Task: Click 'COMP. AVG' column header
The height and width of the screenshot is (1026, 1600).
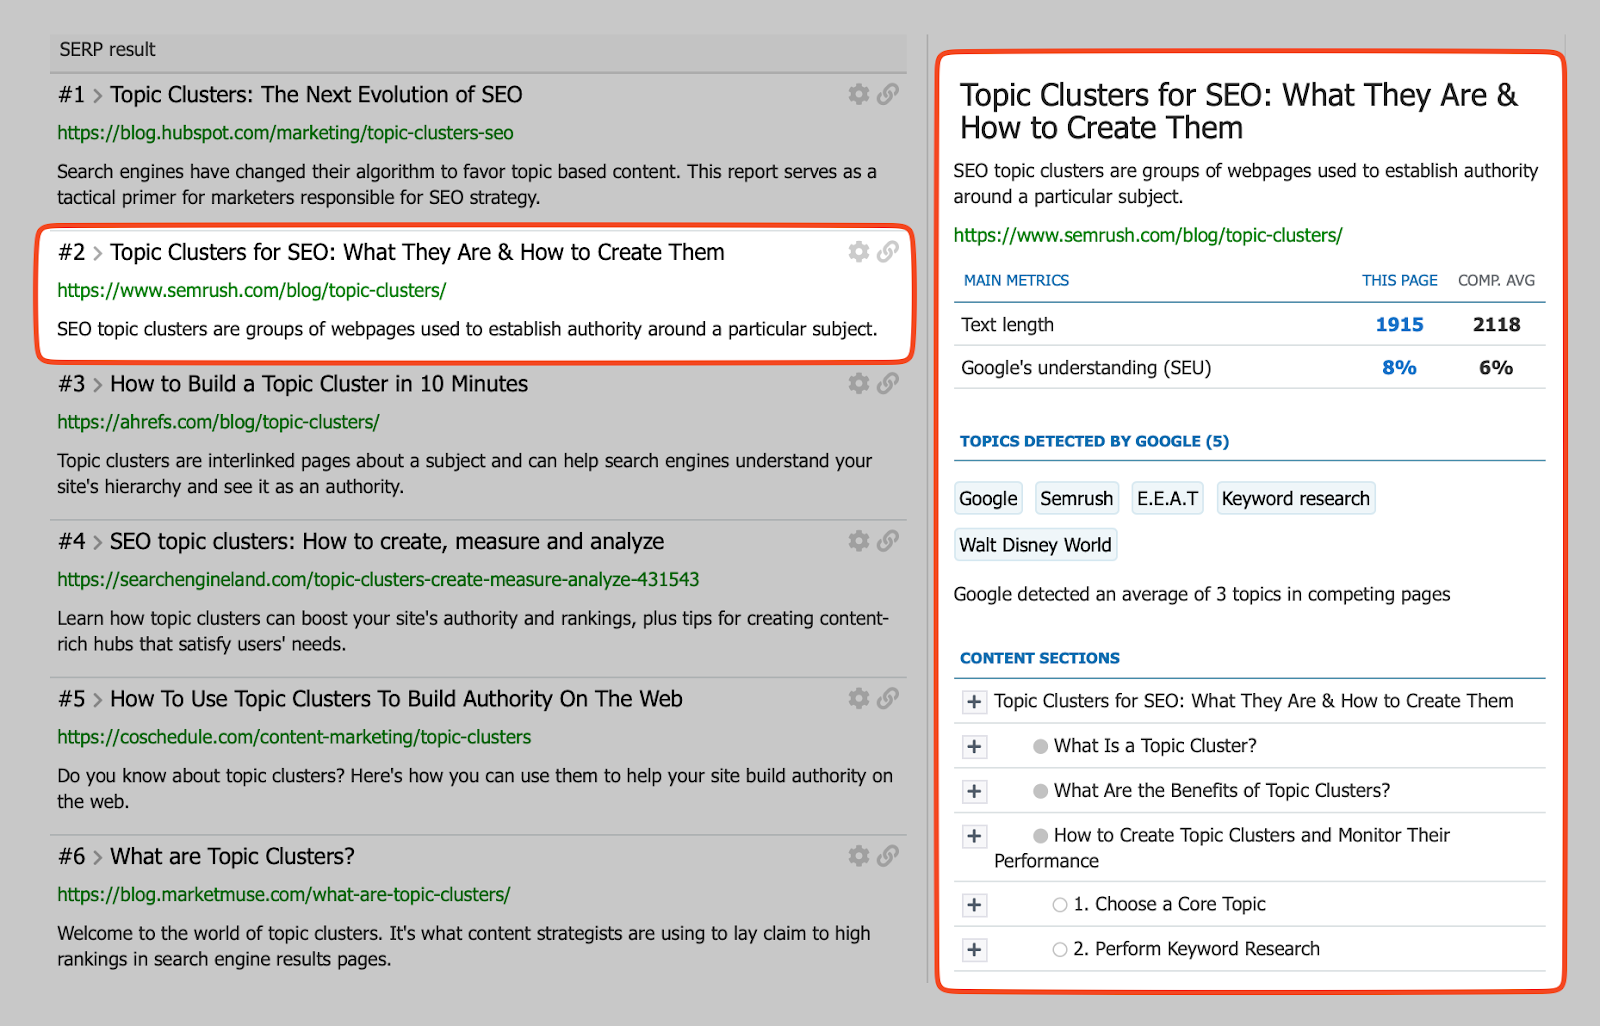Action: 1496,281
